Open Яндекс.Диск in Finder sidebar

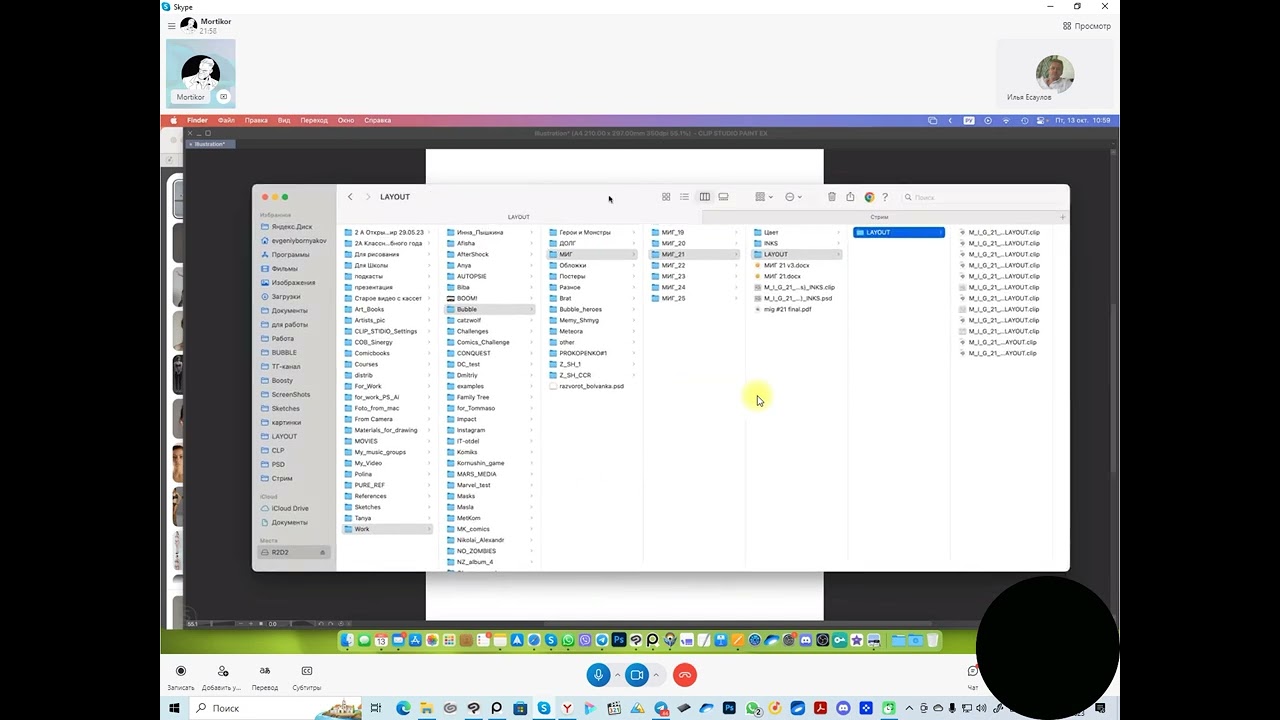pos(292,227)
